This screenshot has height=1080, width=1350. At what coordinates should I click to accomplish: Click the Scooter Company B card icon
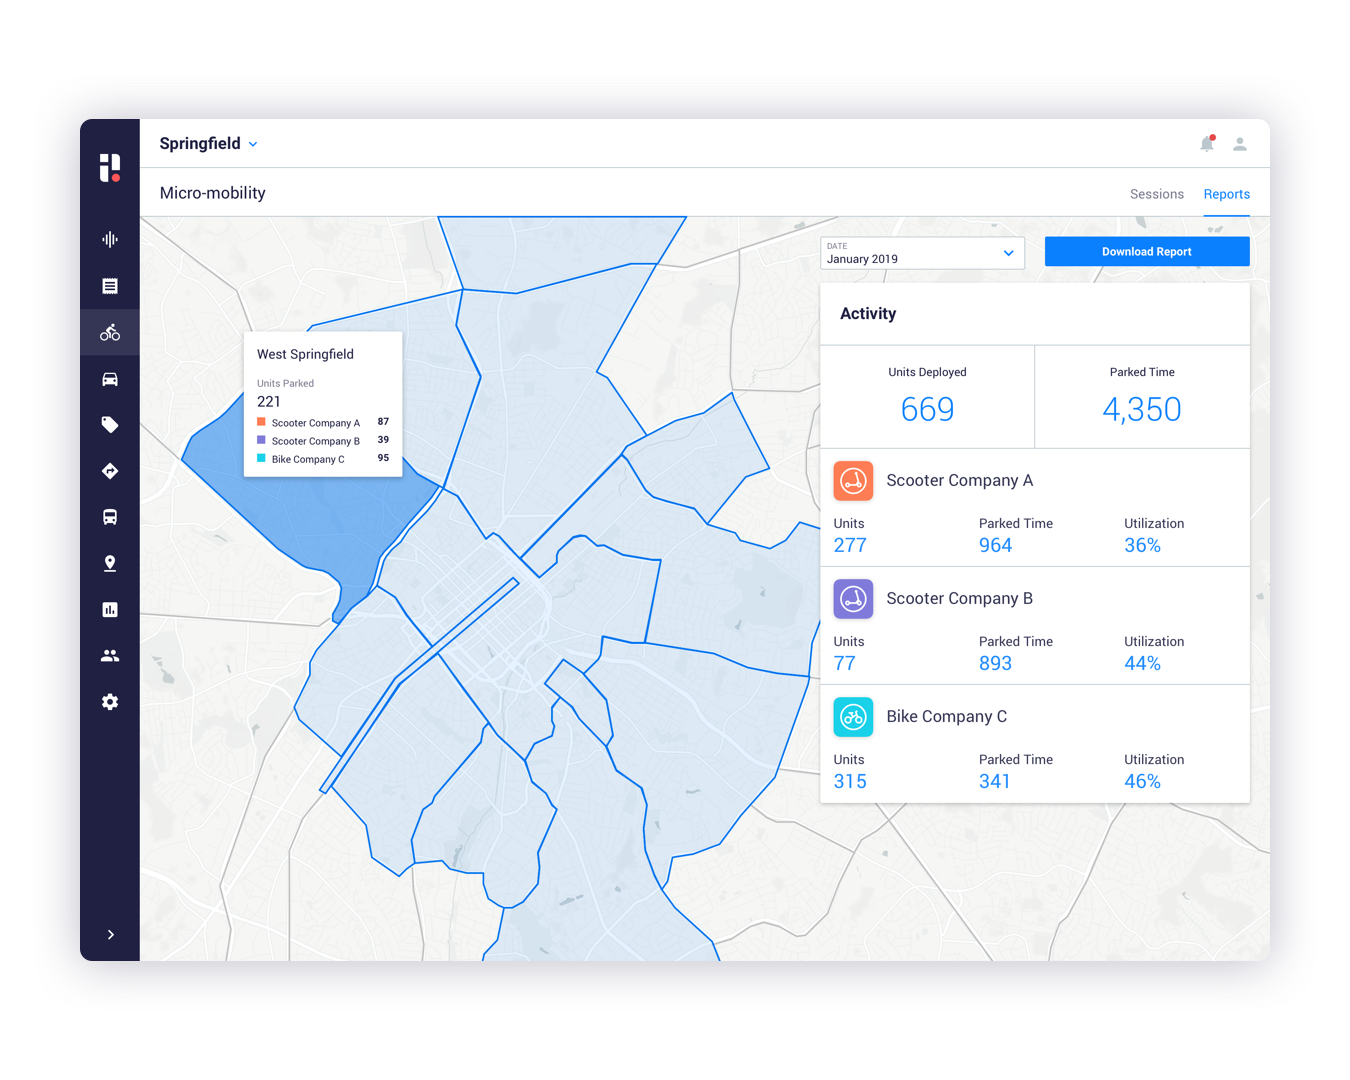coord(853,599)
